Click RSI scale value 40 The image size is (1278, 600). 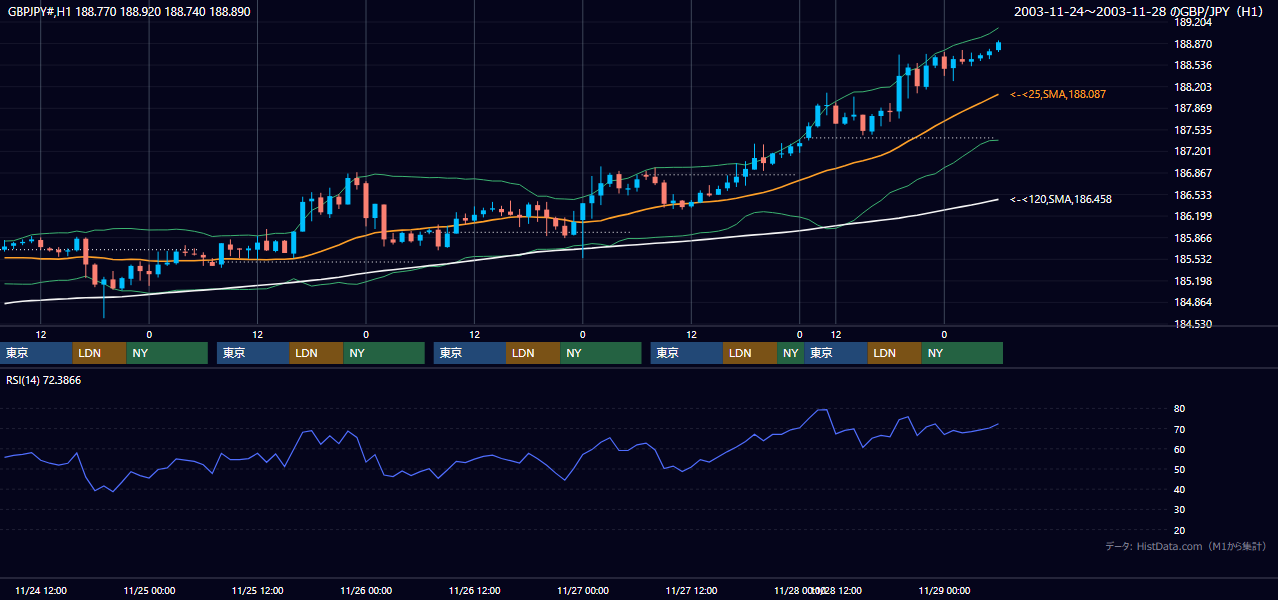[x=1179, y=489]
